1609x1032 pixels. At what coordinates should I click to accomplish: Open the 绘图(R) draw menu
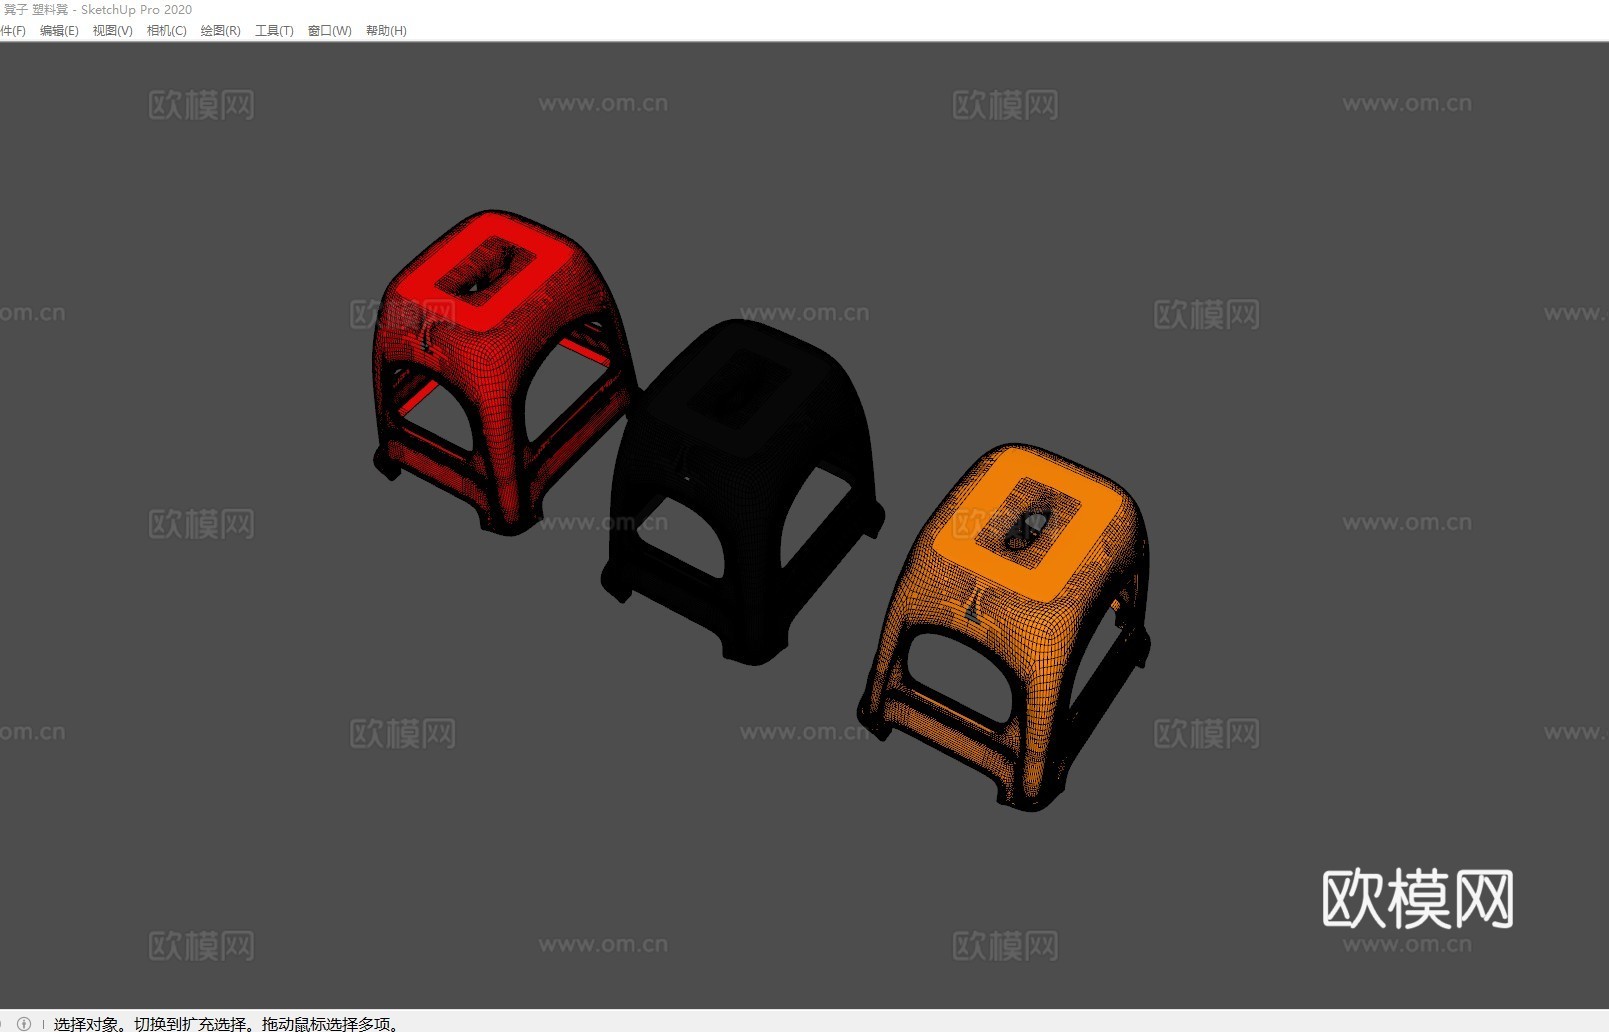221,31
